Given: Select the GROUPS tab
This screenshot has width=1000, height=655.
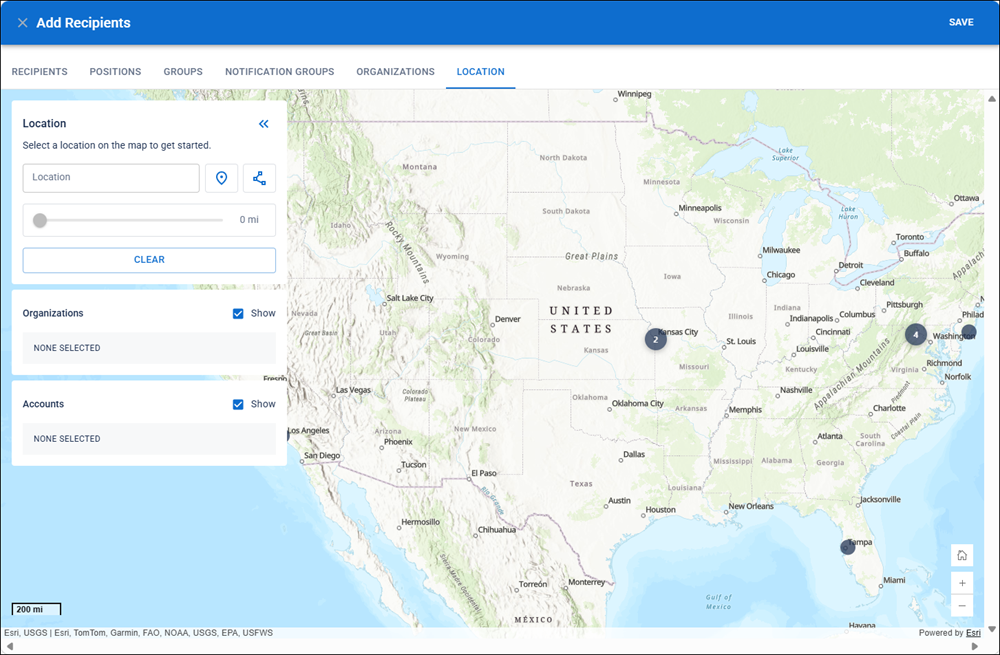Looking at the screenshot, I should click(183, 71).
